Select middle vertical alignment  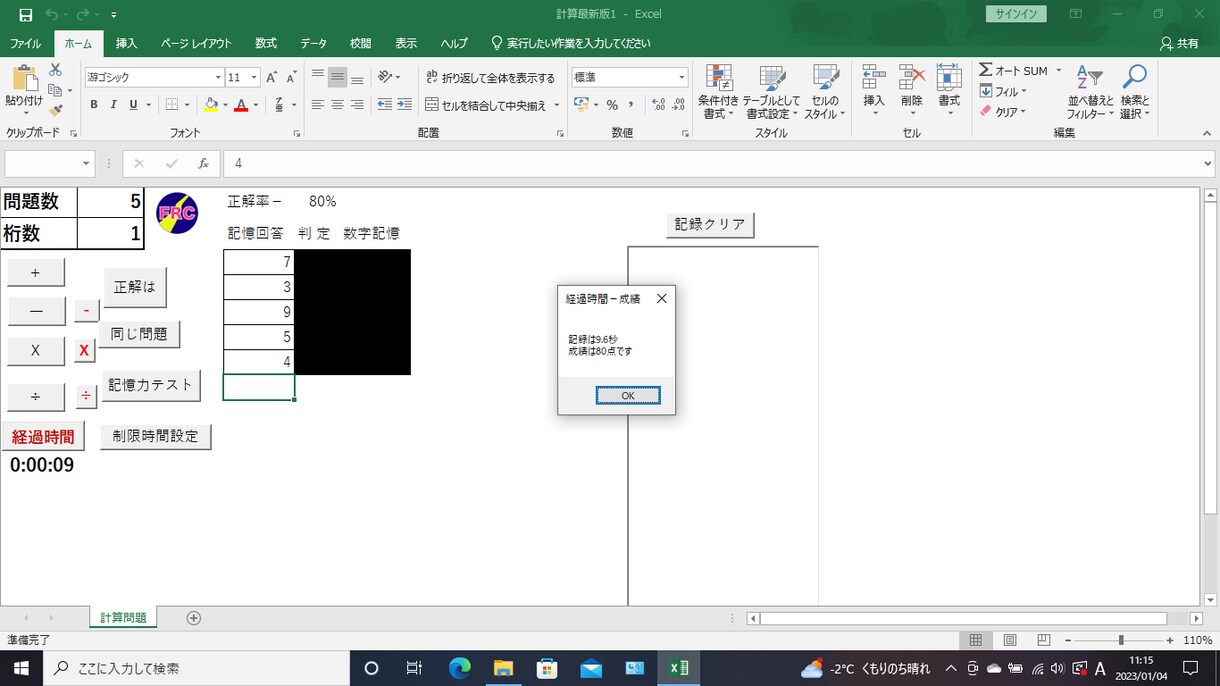click(337, 77)
